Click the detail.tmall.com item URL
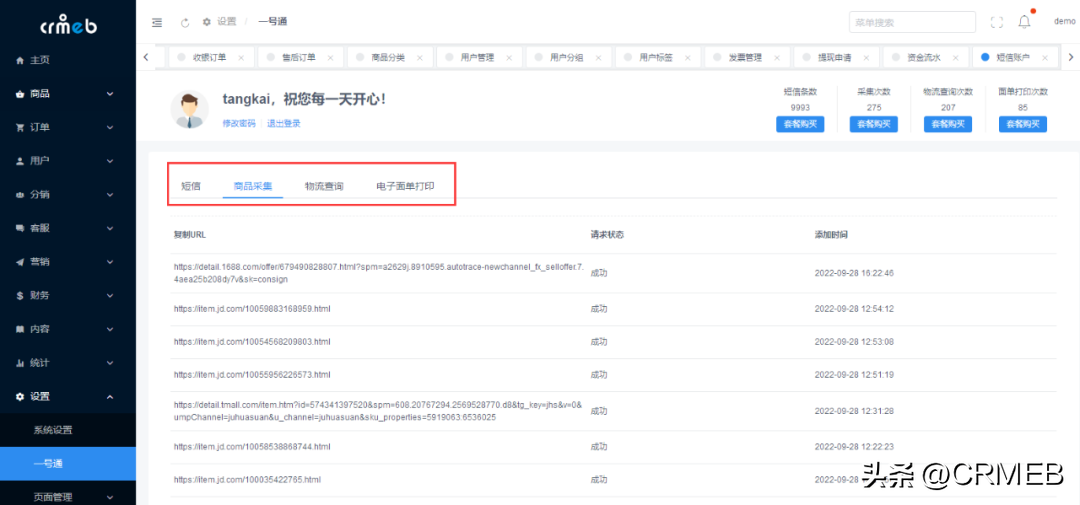The height and width of the screenshot is (505, 1080). tap(378, 411)
